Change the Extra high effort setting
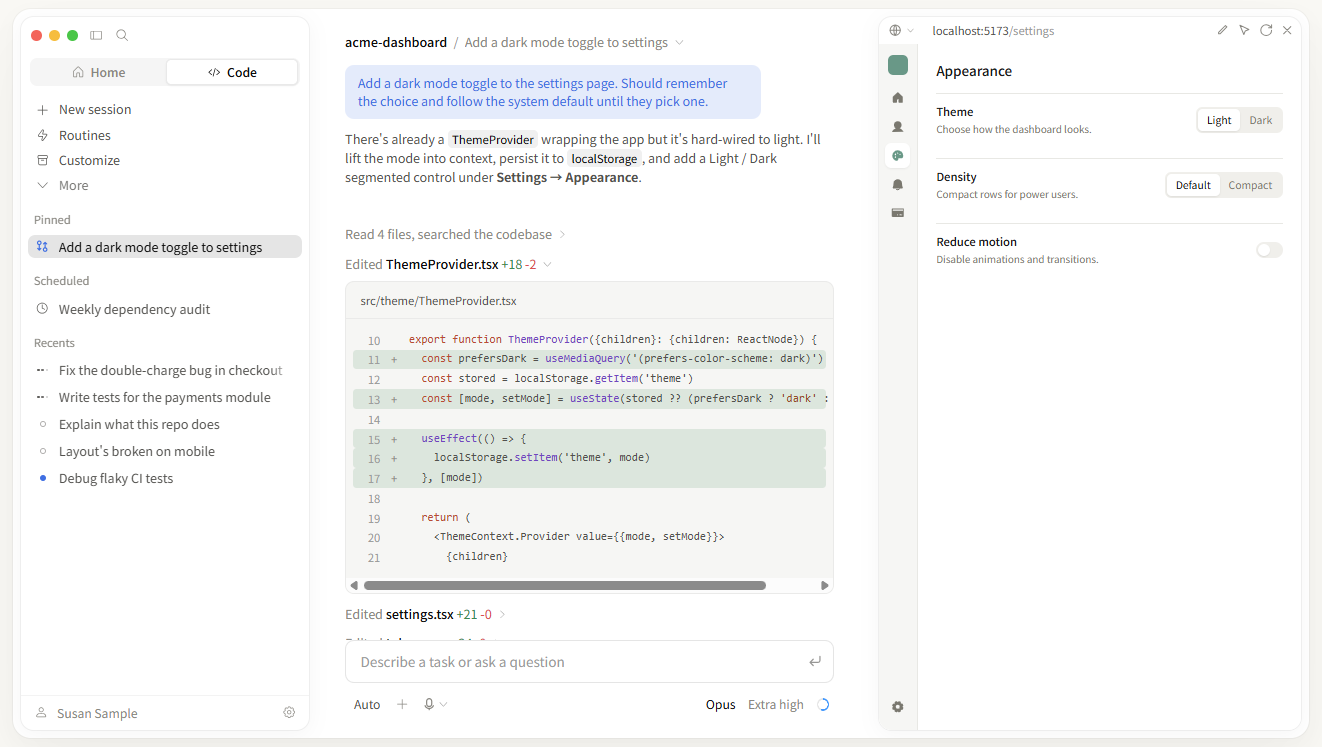Viewport: 1322px width, 747px height. click(776, 704)
